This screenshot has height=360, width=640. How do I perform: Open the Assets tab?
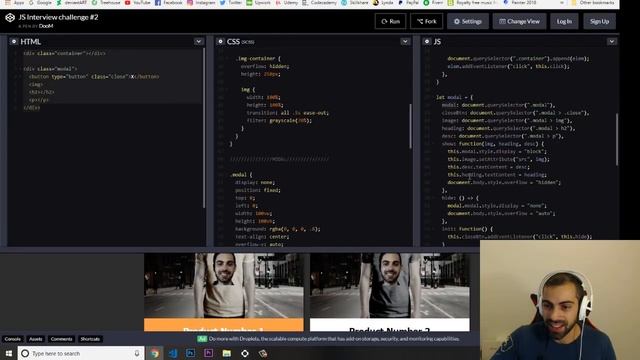(x=36, y=339)
